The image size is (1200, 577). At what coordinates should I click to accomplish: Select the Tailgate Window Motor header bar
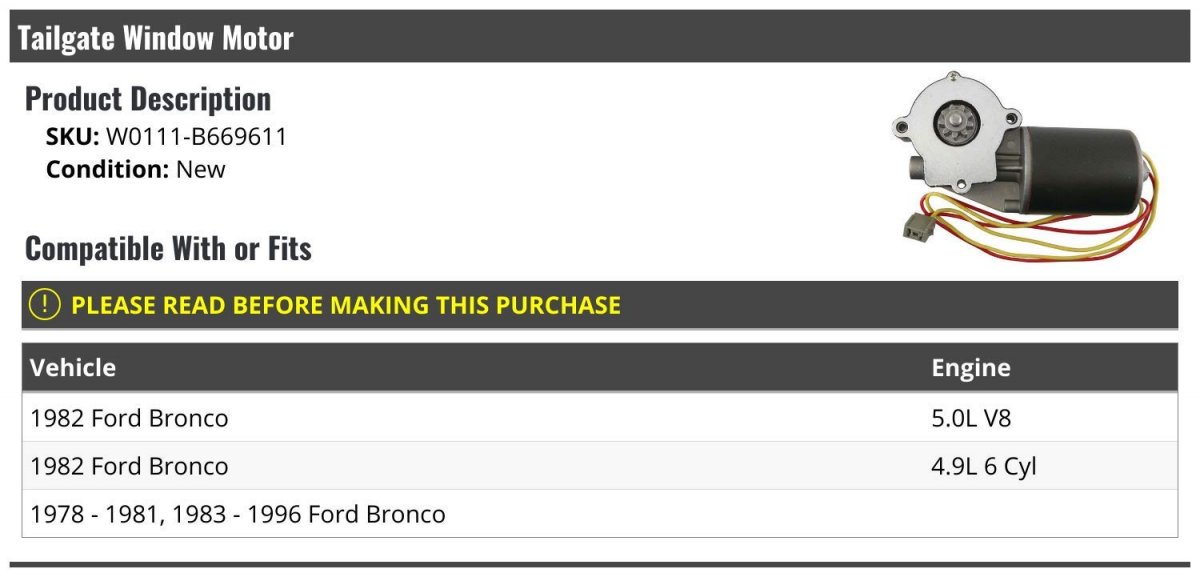(x=600, y=37)
